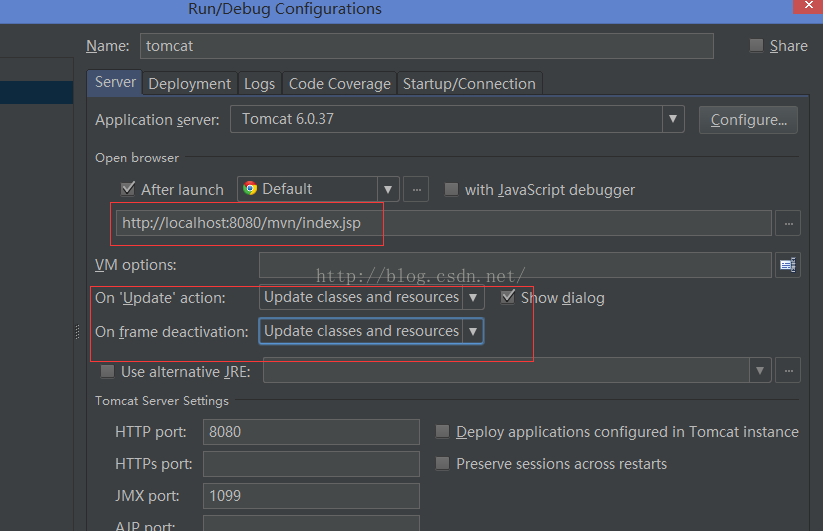Click the VM options input field

pos(515,265)
